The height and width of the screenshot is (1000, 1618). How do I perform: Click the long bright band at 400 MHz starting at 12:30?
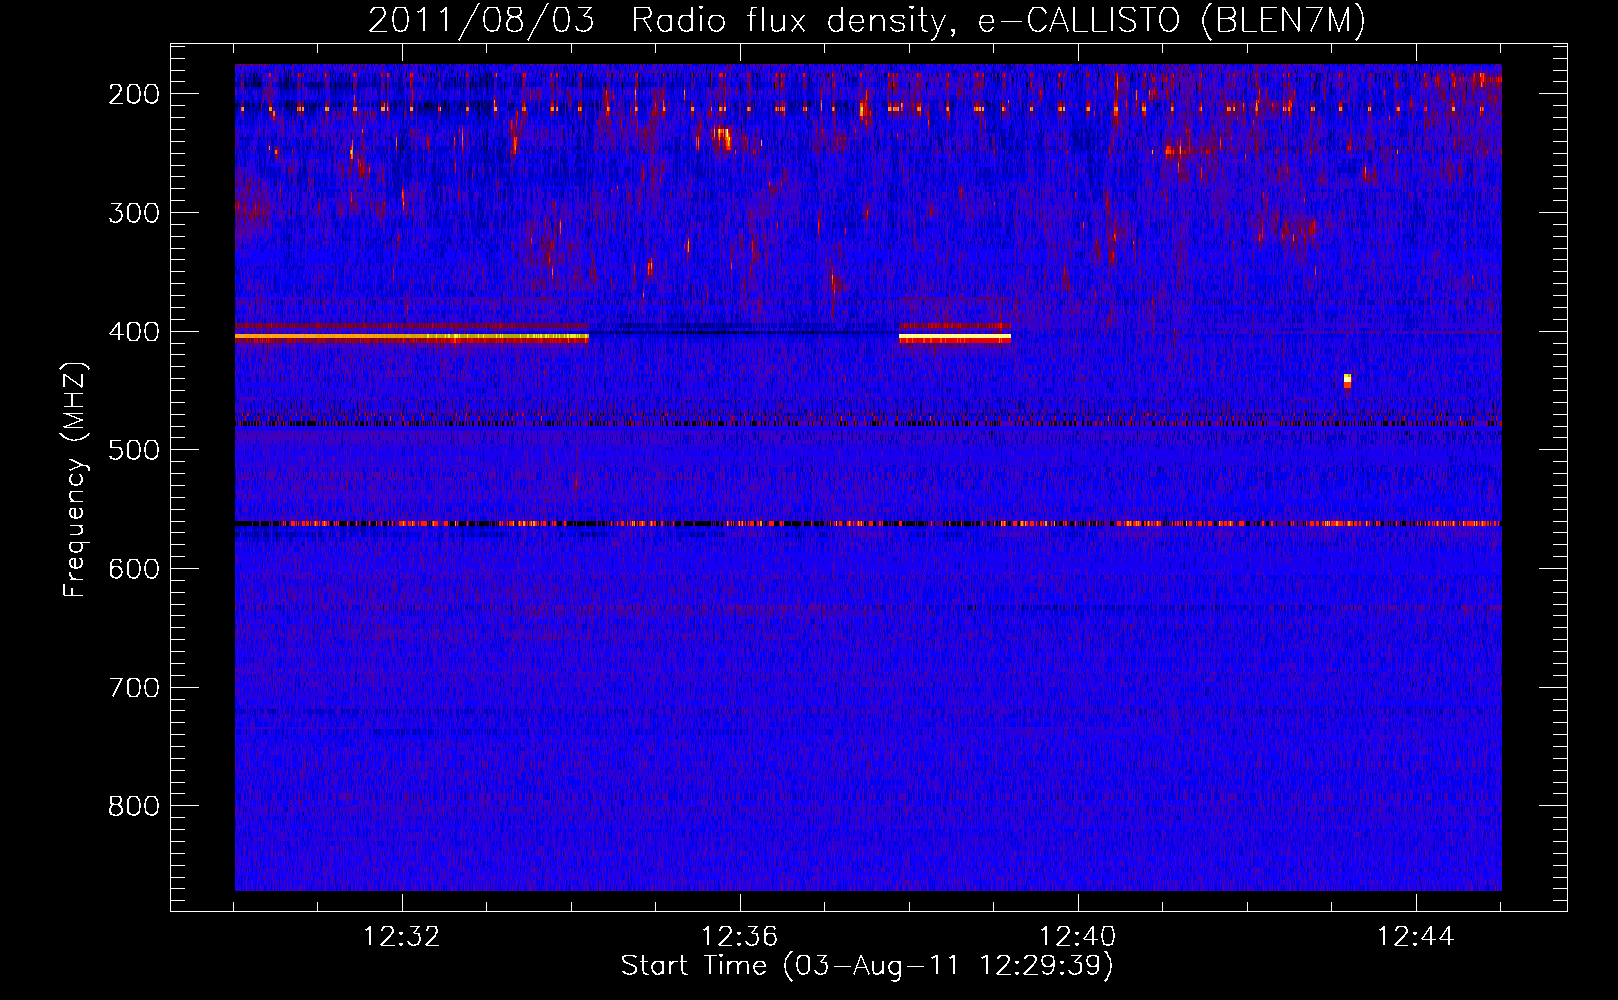[412, 337]
